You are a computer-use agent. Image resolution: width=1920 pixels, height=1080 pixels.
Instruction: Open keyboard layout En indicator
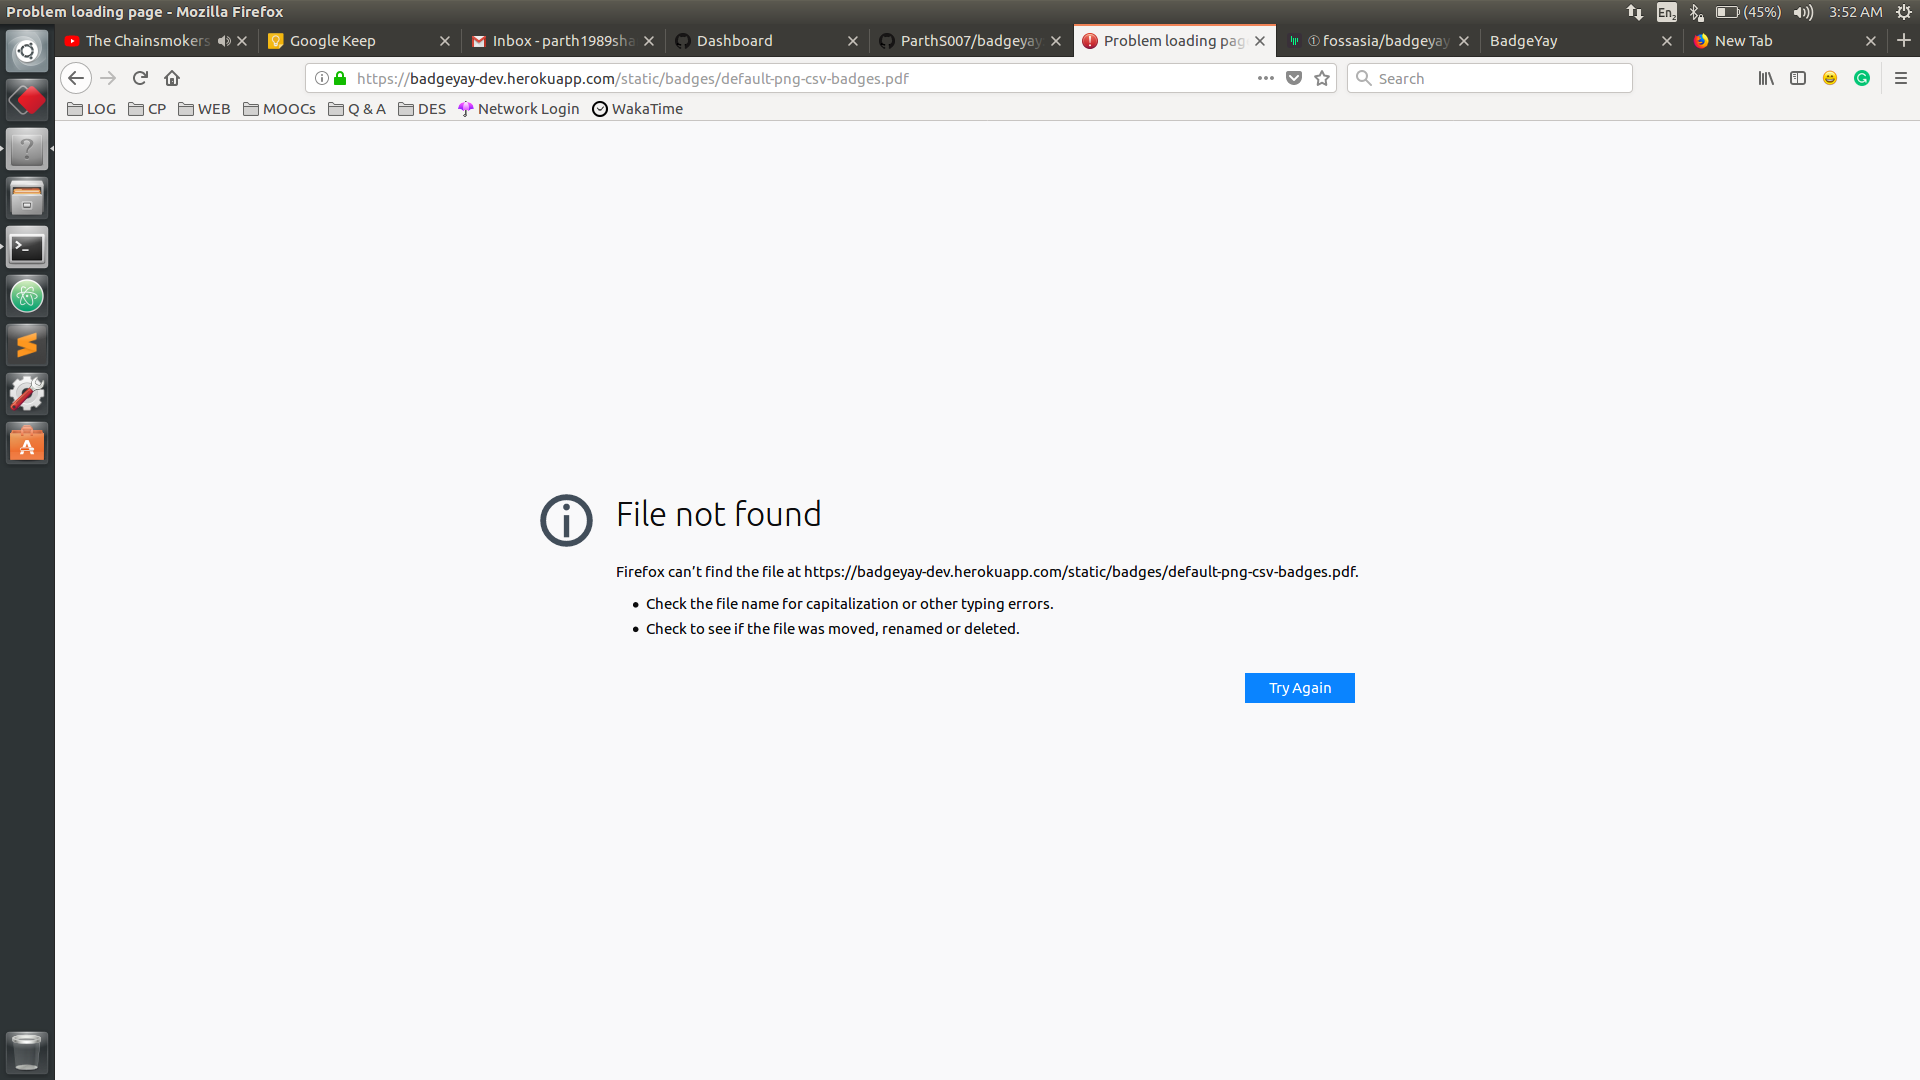tap(1666, 12)
